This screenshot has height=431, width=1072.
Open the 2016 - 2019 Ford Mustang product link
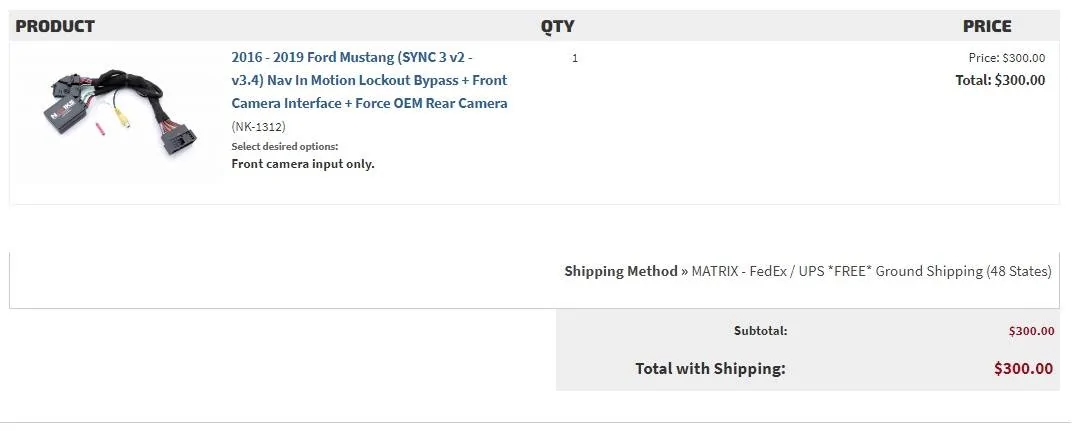369,80
